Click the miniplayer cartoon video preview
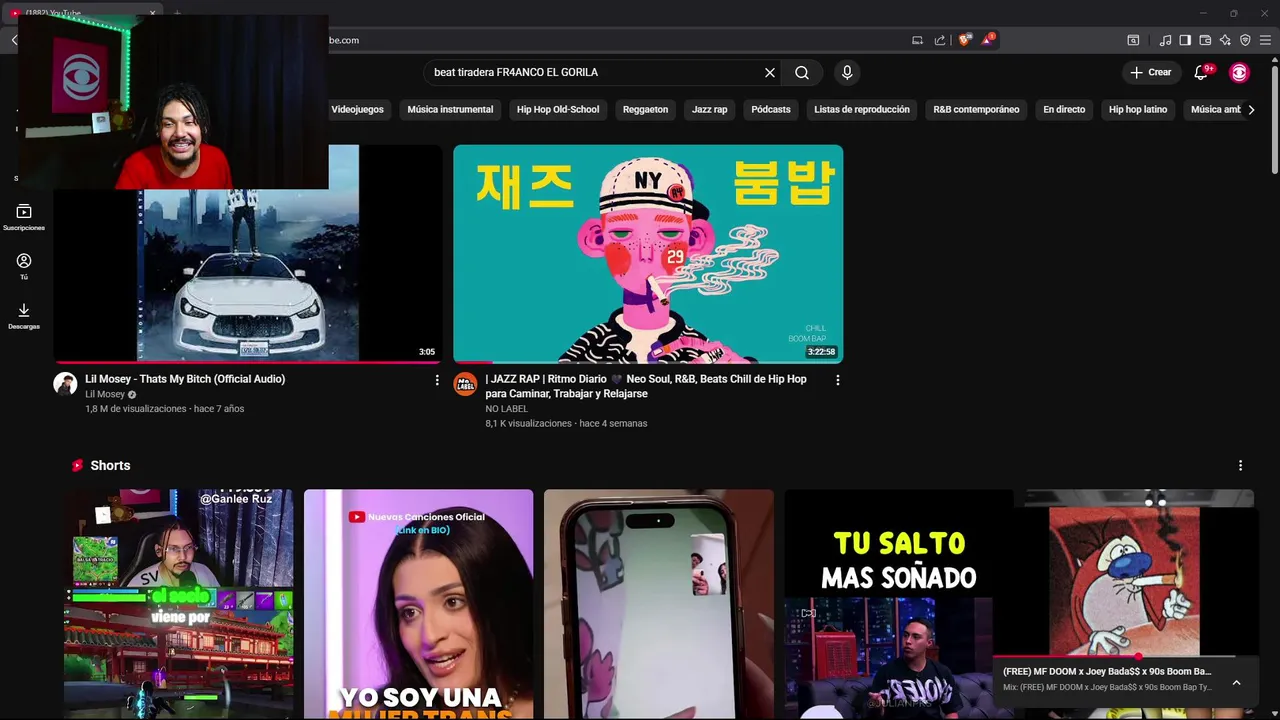This screenshot has width=1280, height=720. 1123,580
